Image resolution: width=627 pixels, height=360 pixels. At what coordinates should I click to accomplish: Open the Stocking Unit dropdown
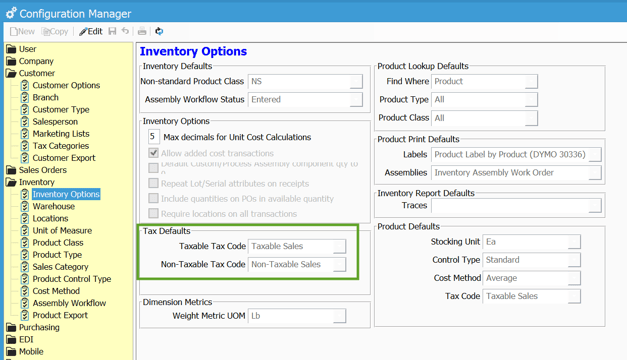574,242
